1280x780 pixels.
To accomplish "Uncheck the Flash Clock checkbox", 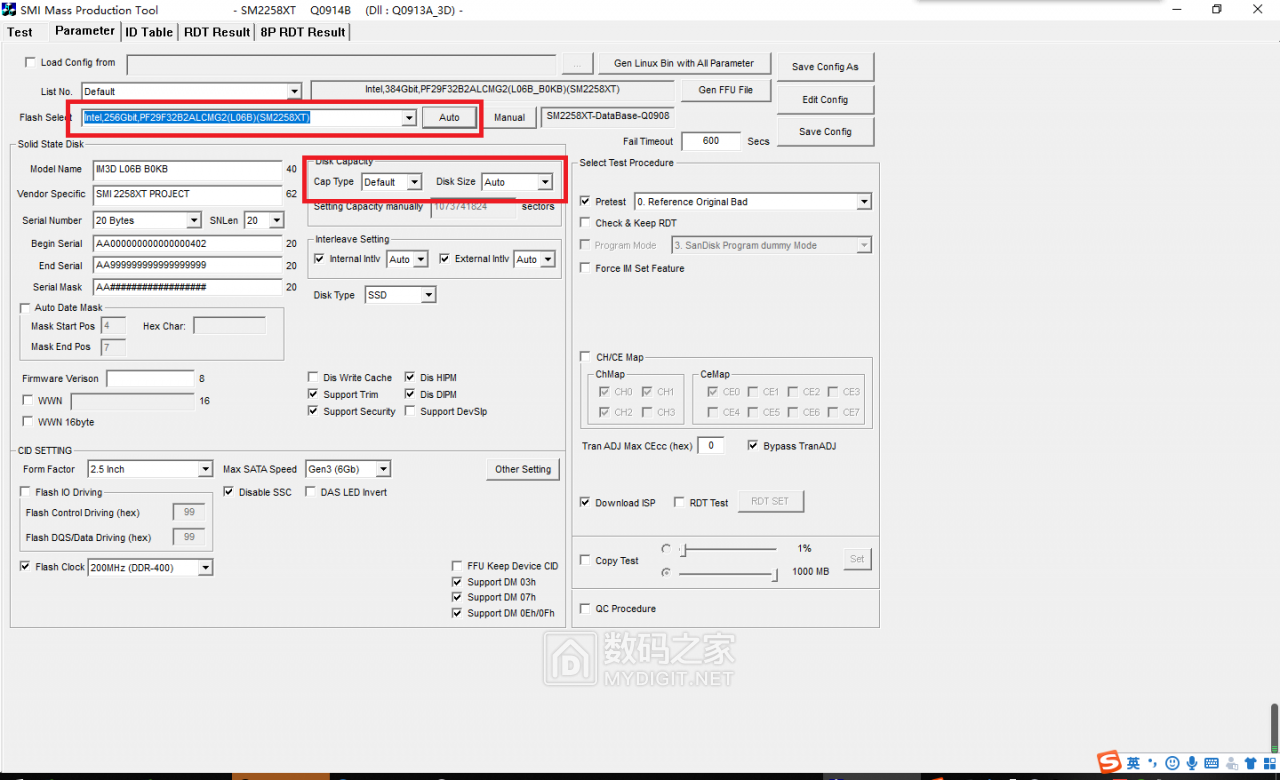I will coord(25,566).
